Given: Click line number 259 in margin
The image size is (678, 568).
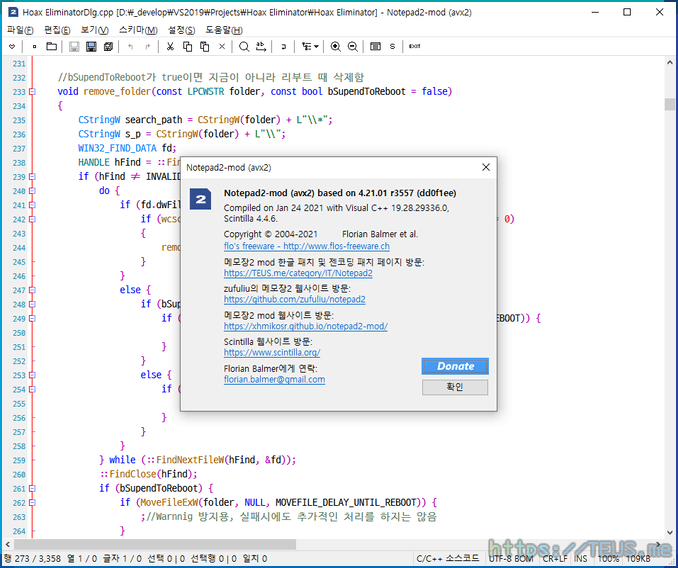Looking at the screenshot, I should click(x=19, y=460).
